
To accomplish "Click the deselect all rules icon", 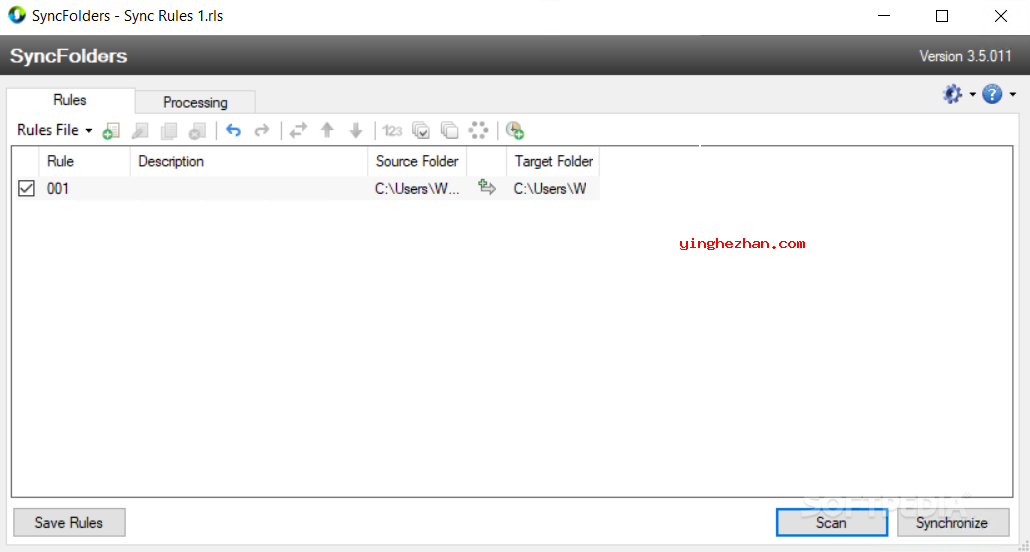I will (450, 130).
